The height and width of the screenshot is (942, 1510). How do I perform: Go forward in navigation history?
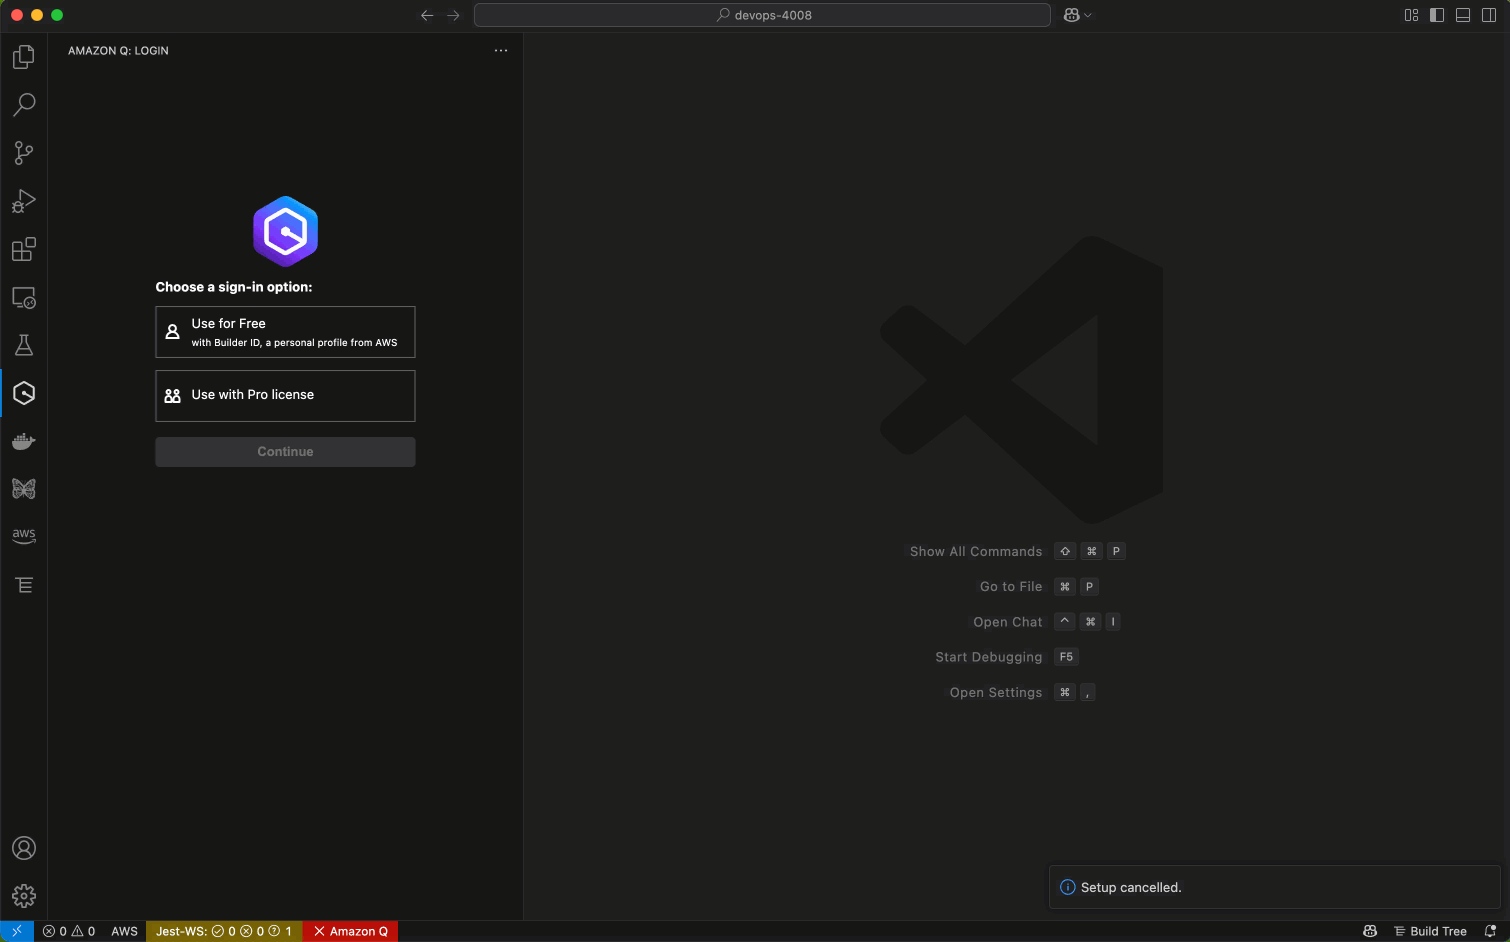pyautogui.click(x=453, y=15)
